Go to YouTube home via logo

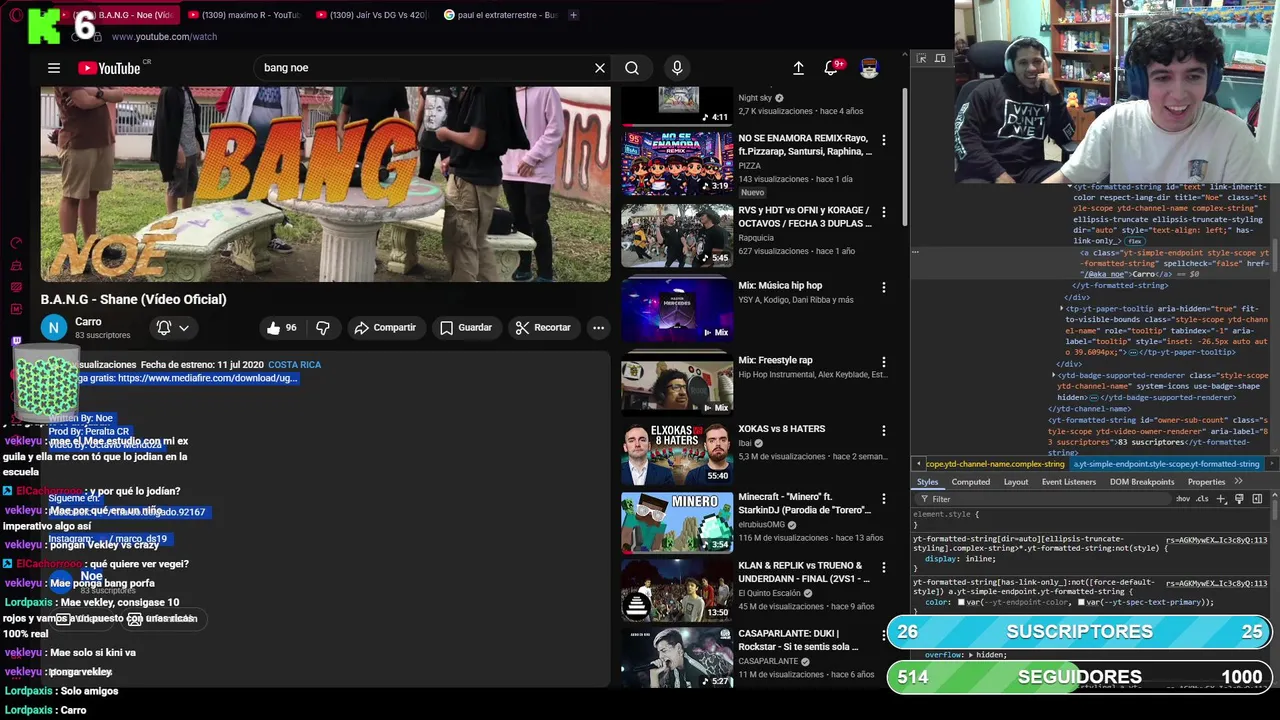(109, 68)
